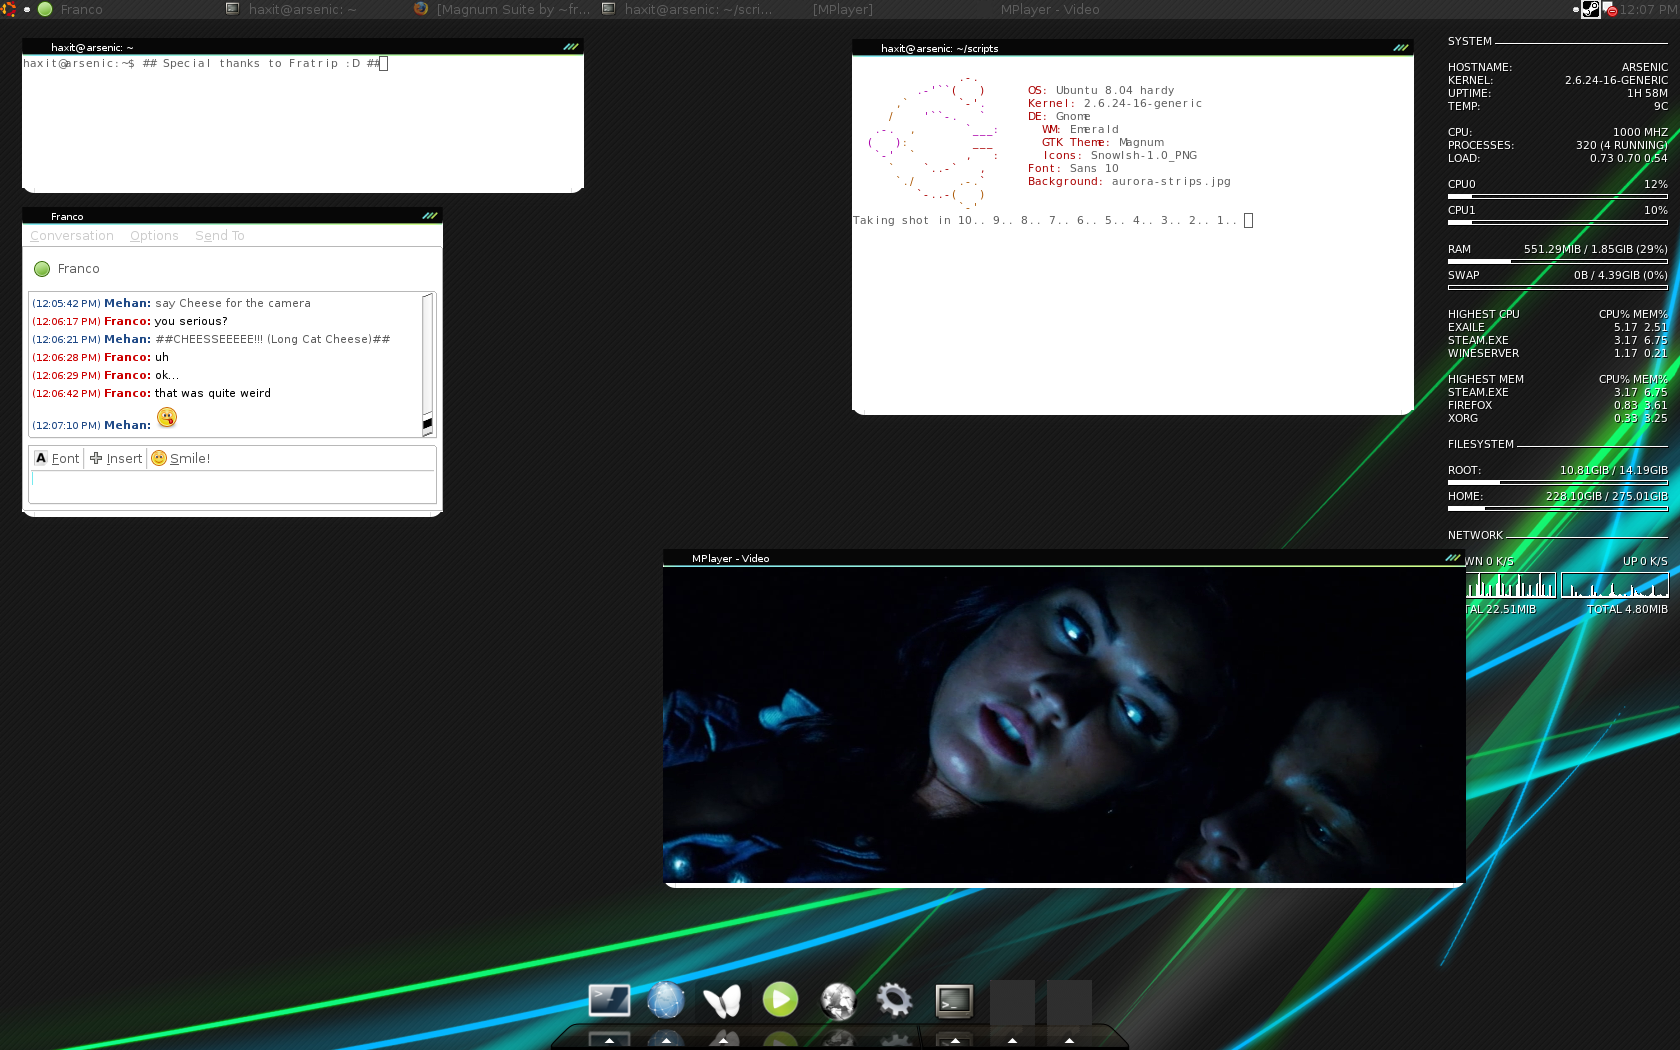Click the MPlayer video frame

pyautogui.click(x=1064, y=725)
